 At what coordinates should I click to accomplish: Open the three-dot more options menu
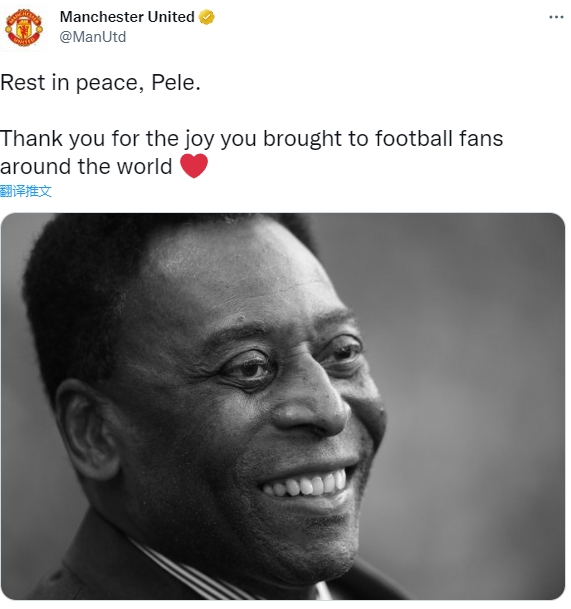556,17
